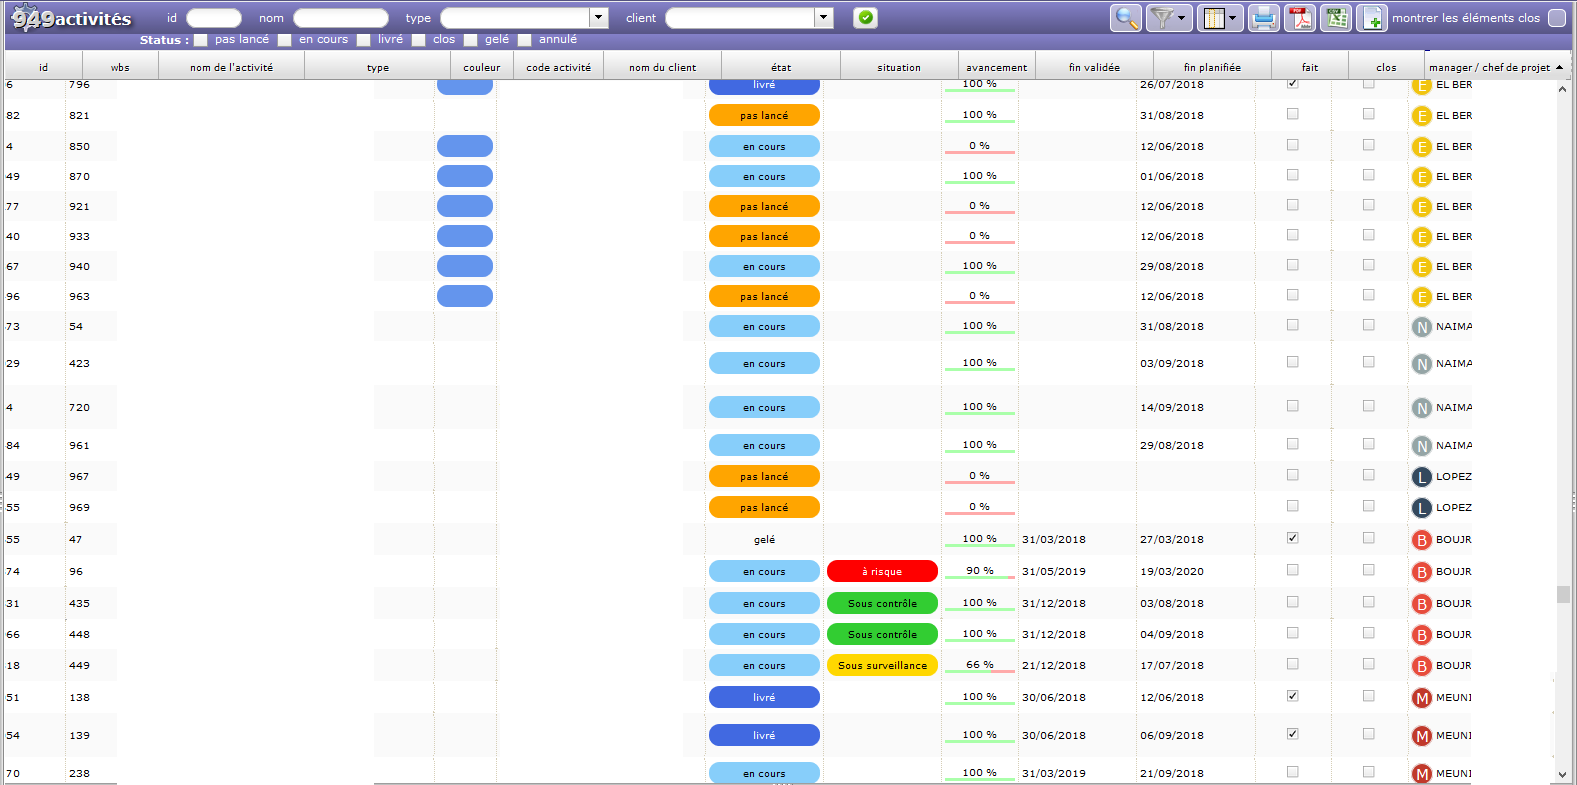Viewport: 1577px width, 785px height.
Task: Click the blue couleur swatch in row 850
Action: [x=465, y=146]
